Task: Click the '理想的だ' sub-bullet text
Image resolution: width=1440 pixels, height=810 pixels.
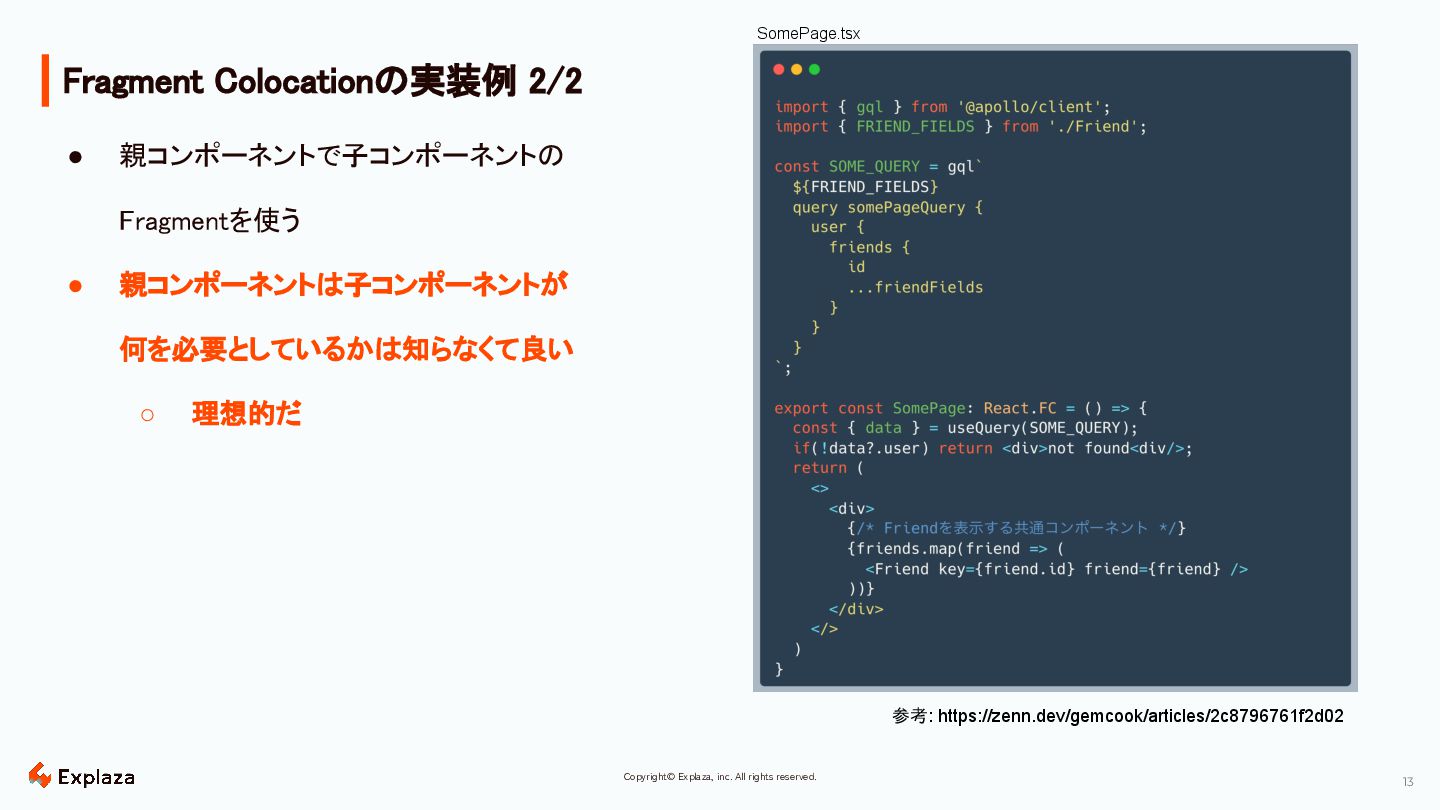Action: point(247,414)
